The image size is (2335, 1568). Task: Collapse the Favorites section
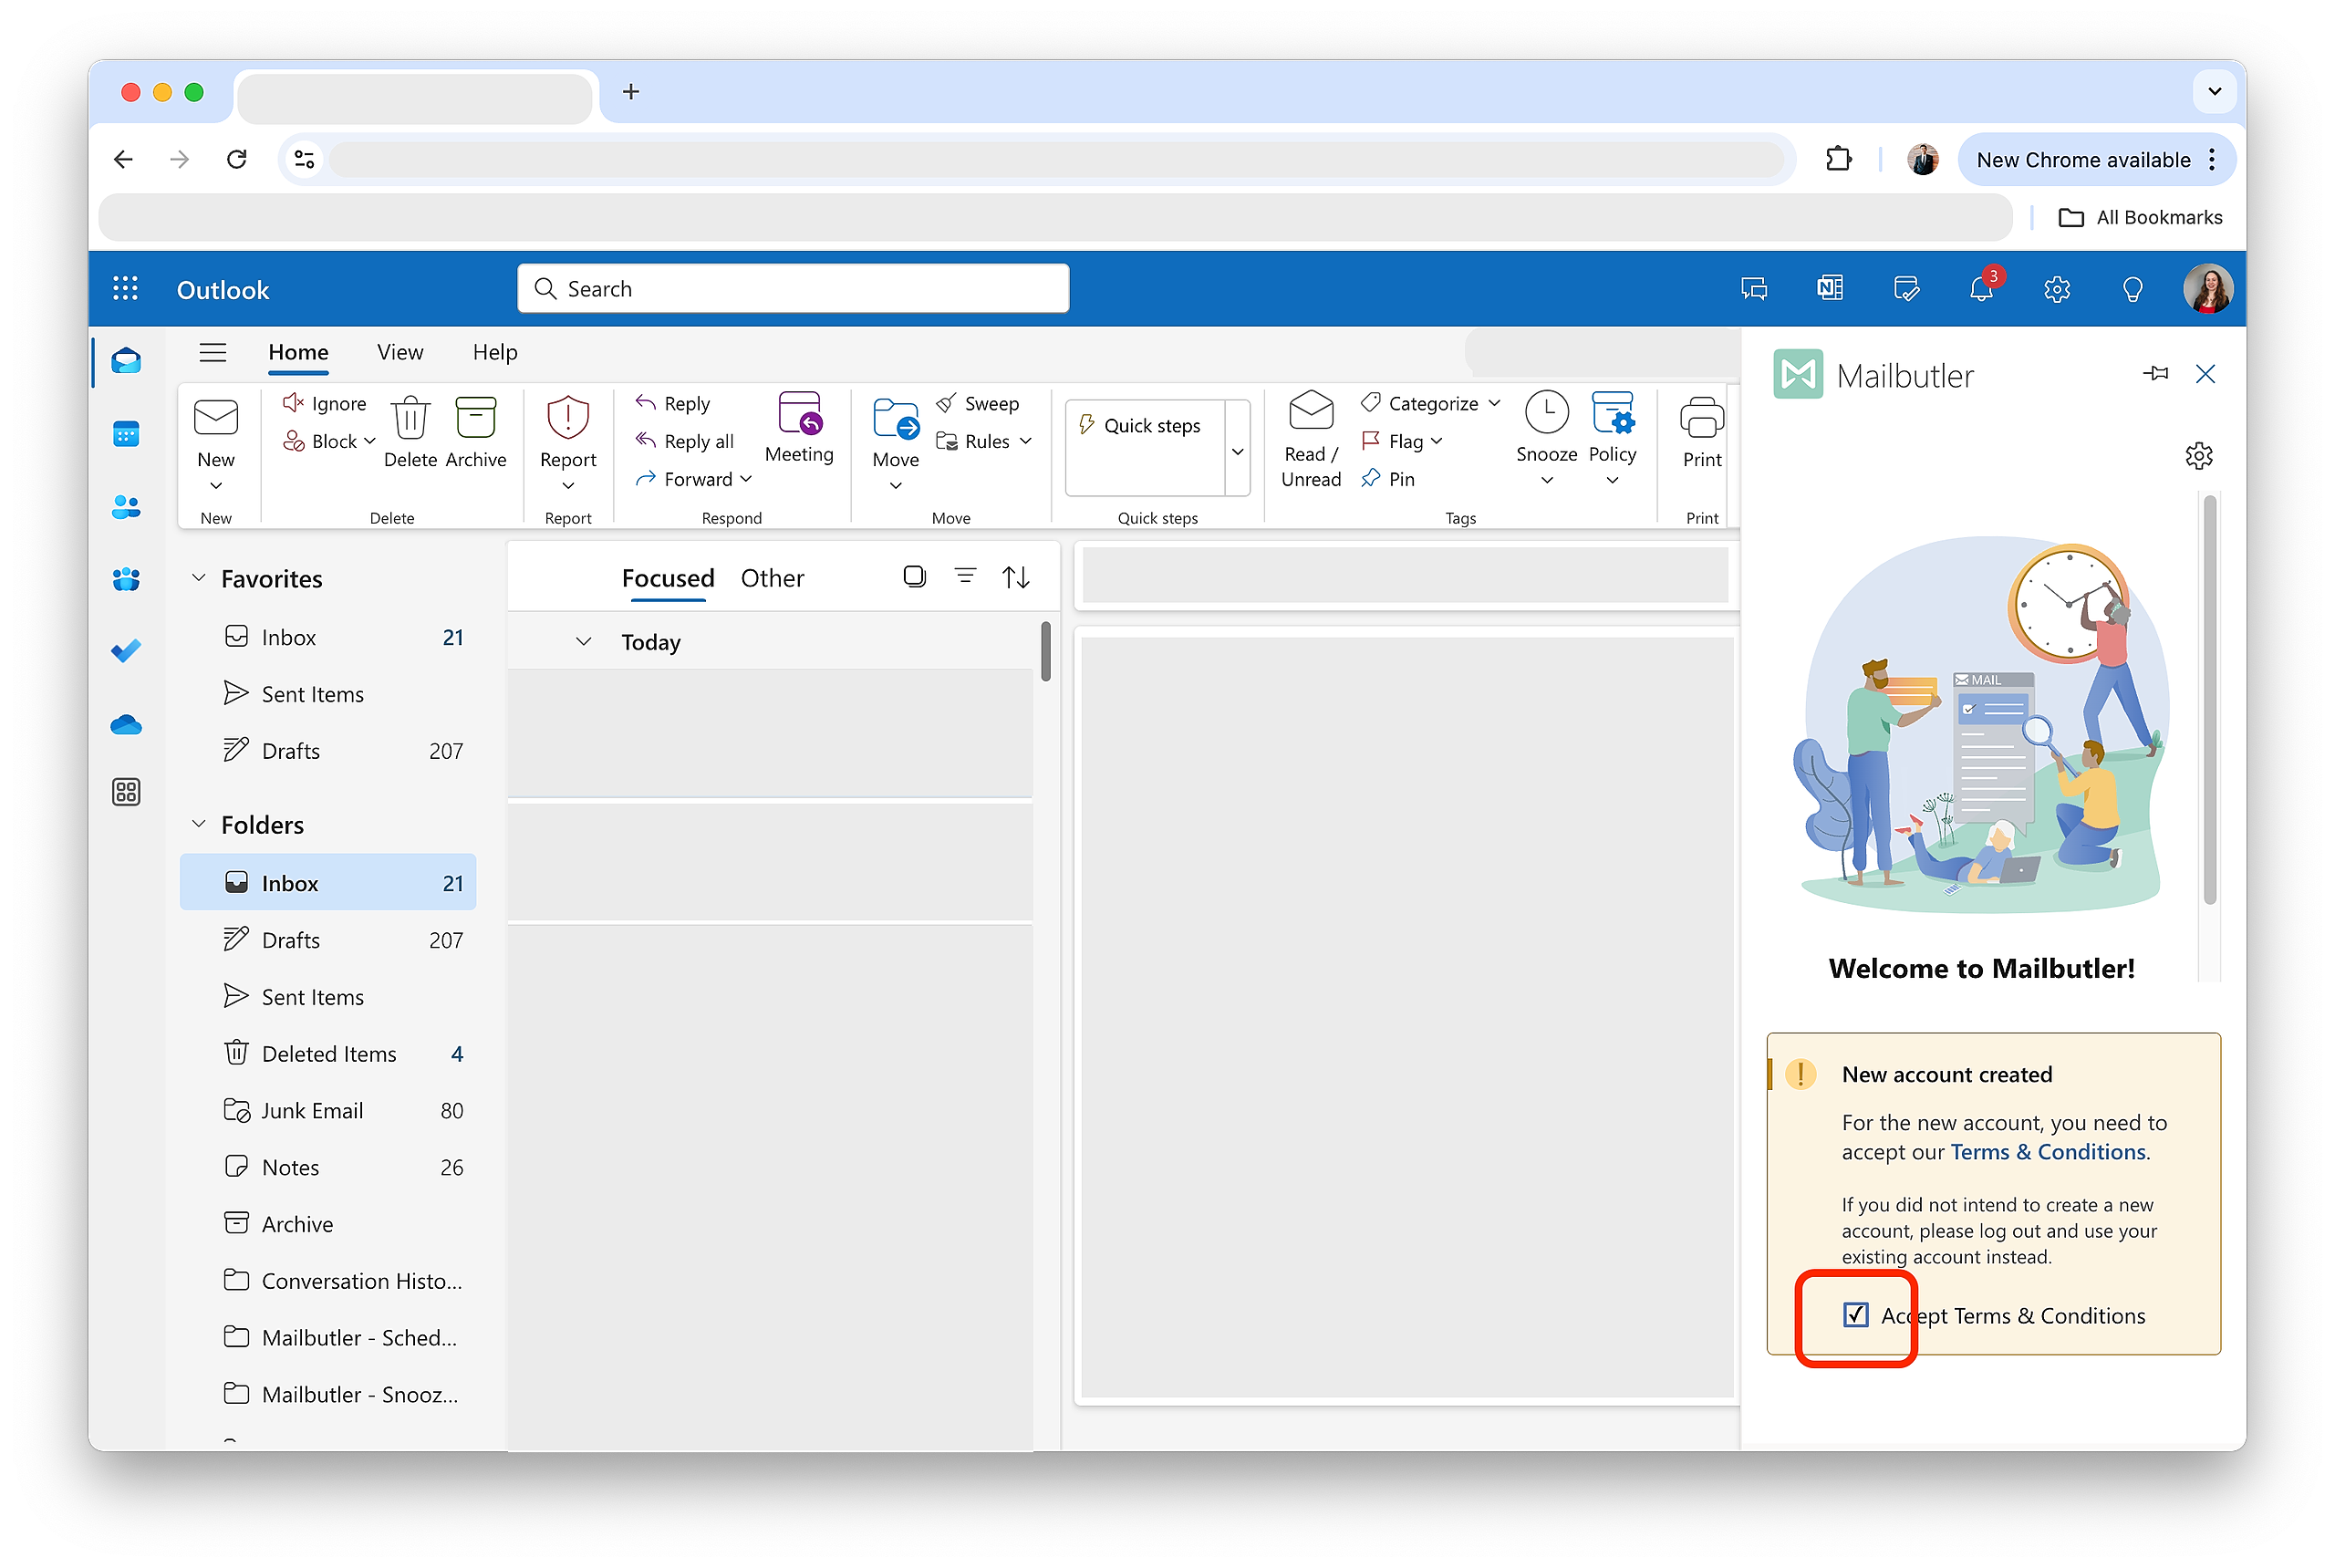click(199, 578)
